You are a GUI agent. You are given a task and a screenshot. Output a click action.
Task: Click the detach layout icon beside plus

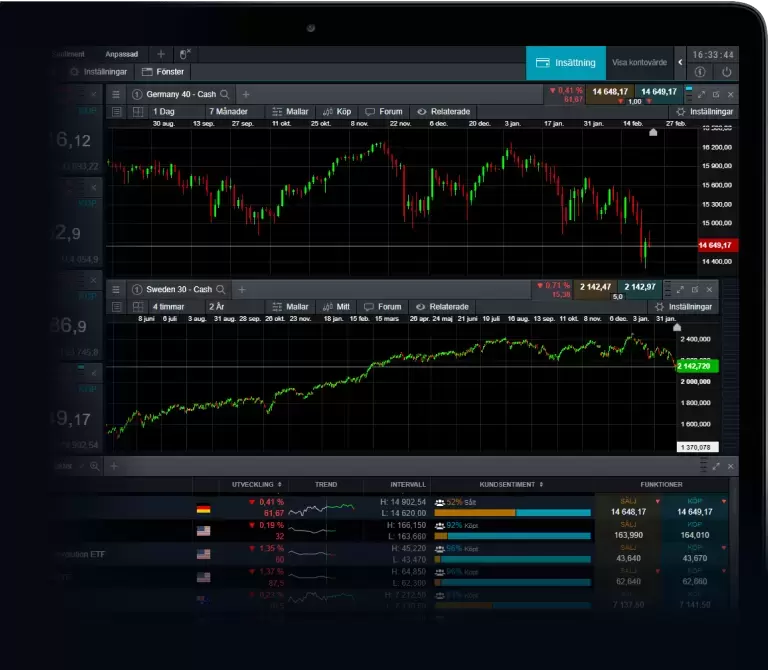[185, 54]
